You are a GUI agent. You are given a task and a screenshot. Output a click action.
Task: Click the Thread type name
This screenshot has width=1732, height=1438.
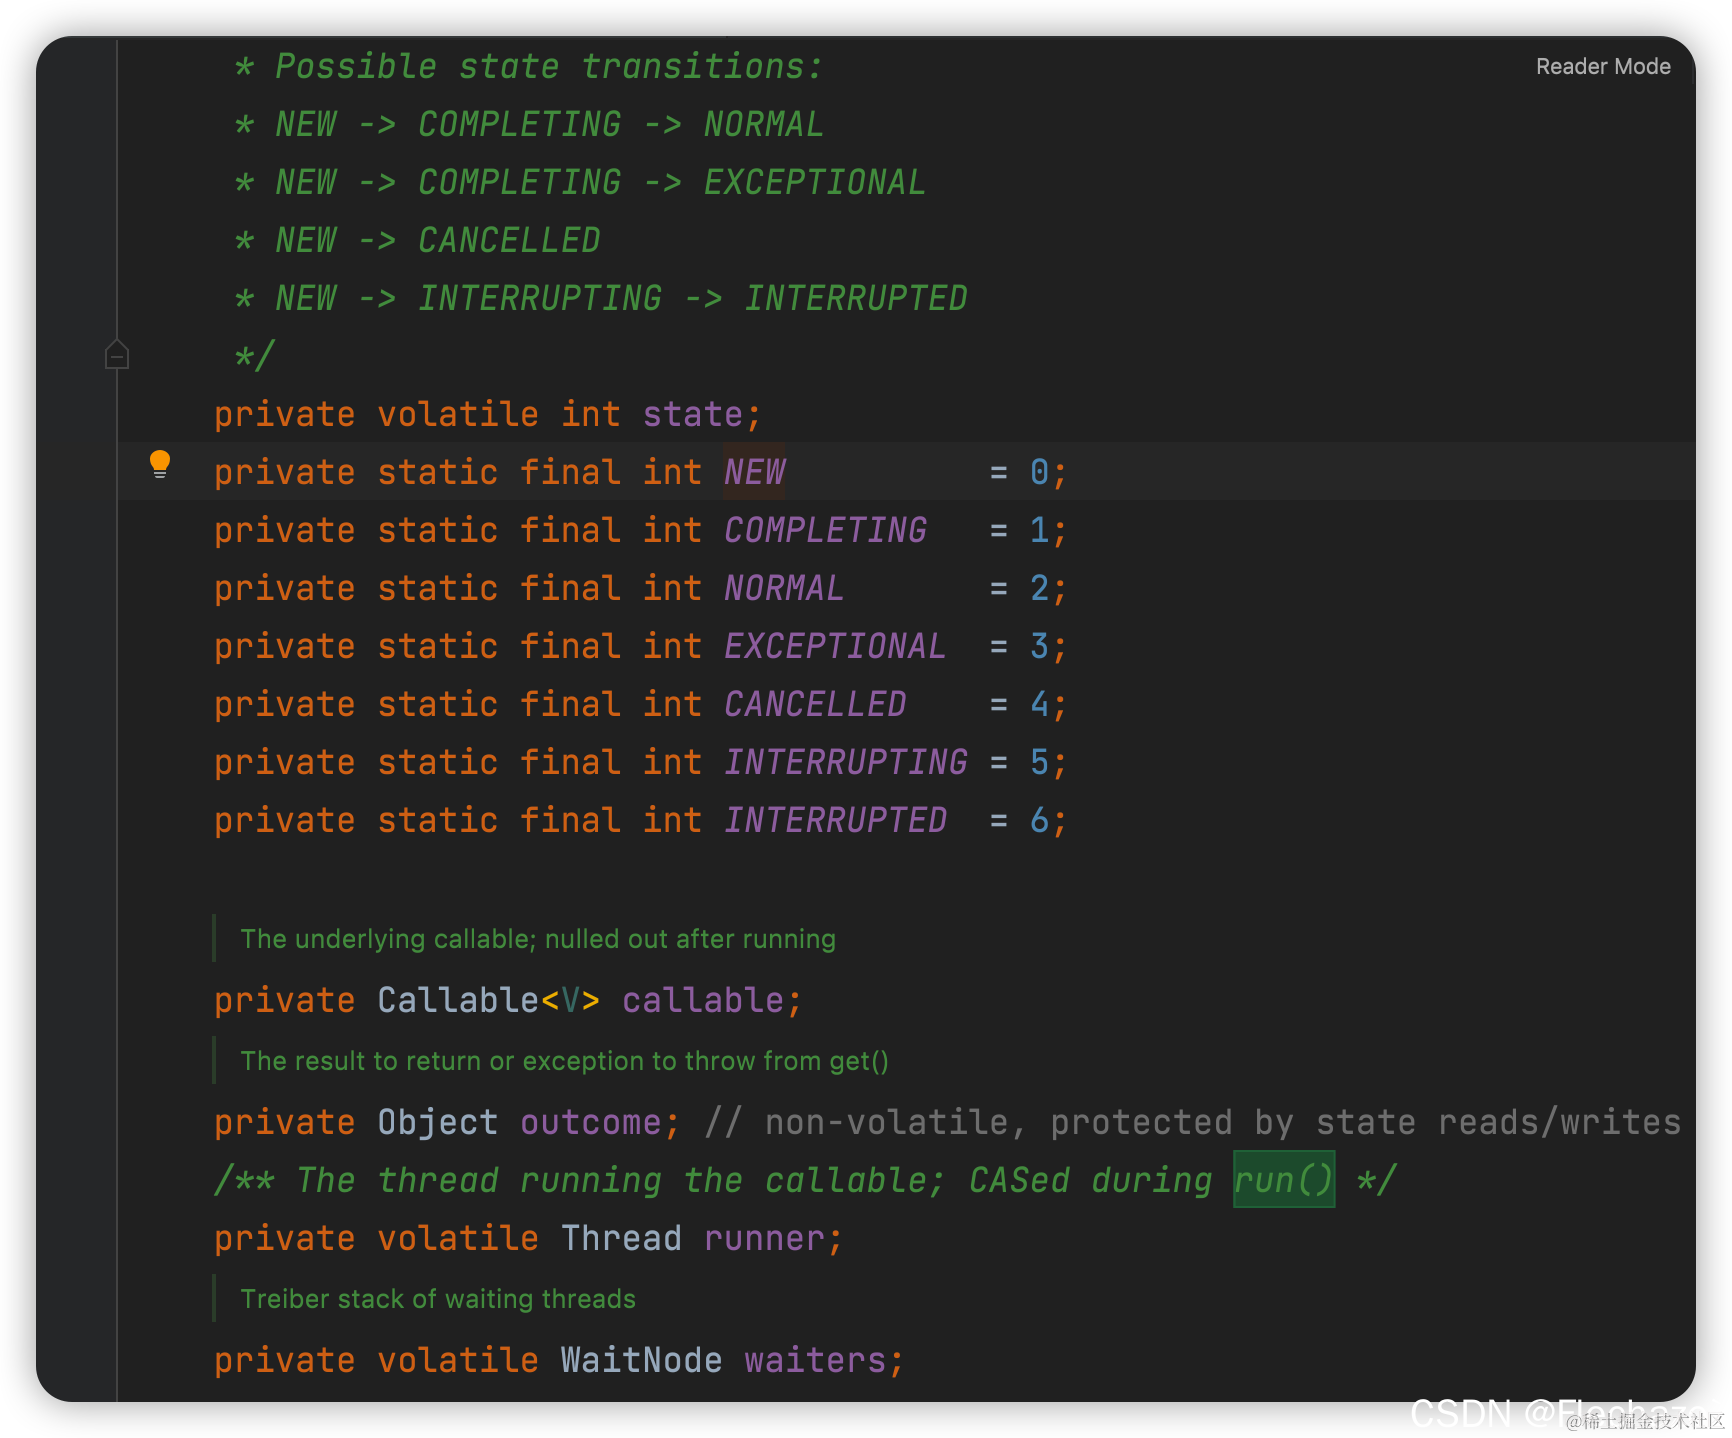621,1238
